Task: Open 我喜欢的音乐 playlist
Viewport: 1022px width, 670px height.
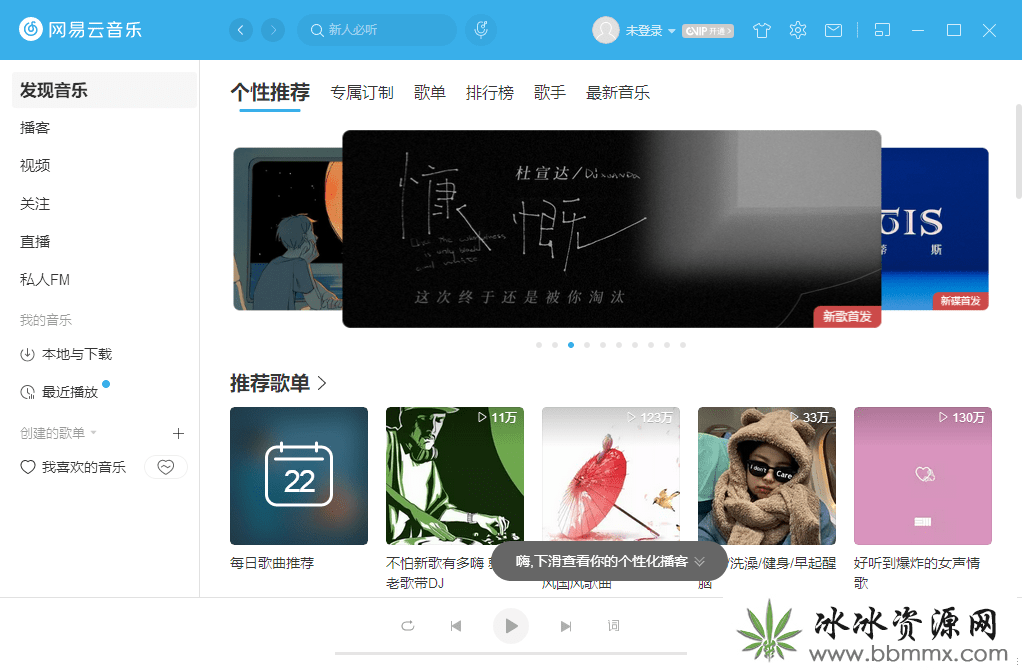Action: [x=73, y=467]
